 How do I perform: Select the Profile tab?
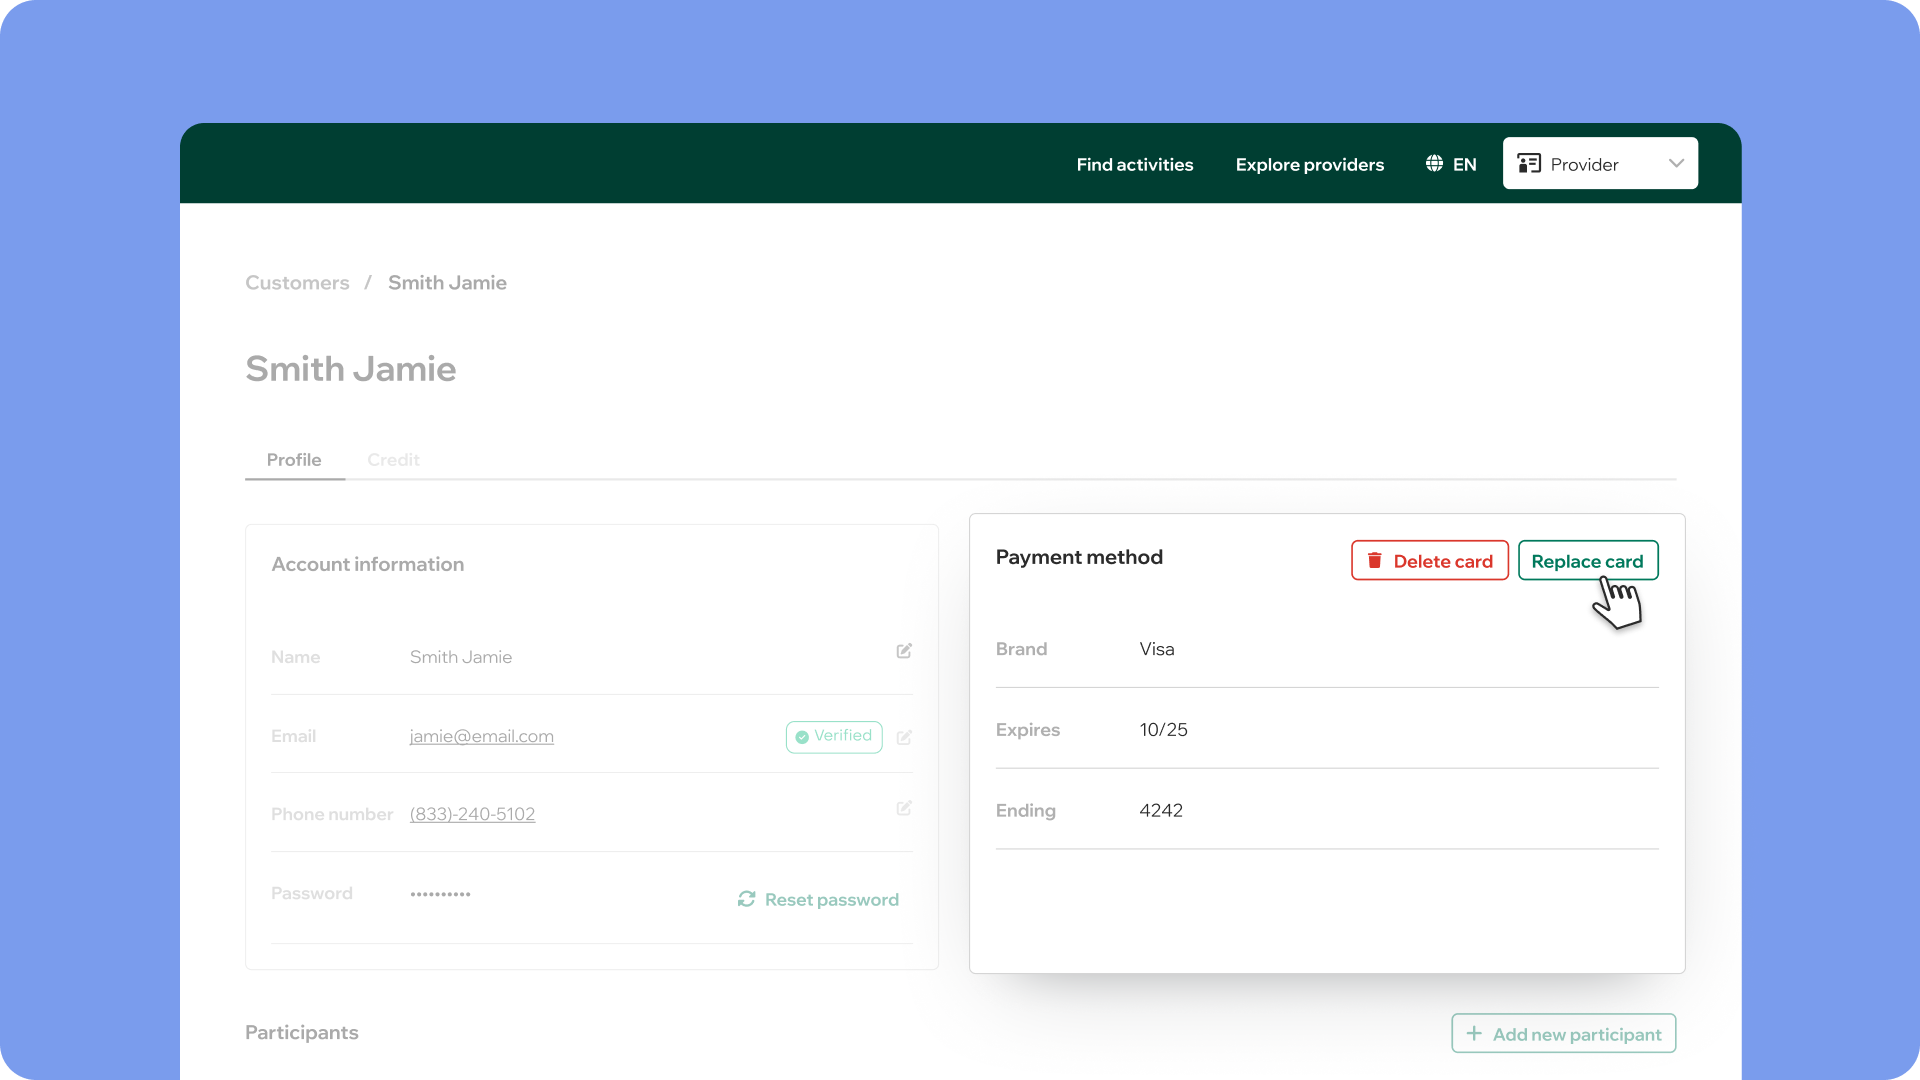pos(294,460)
